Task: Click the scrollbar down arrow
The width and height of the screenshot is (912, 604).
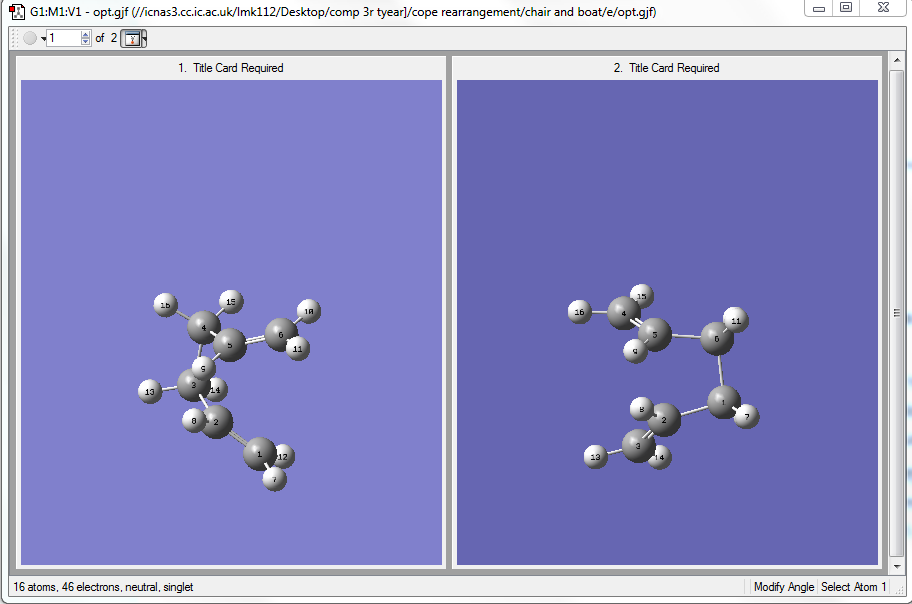Action: (896, 566)
